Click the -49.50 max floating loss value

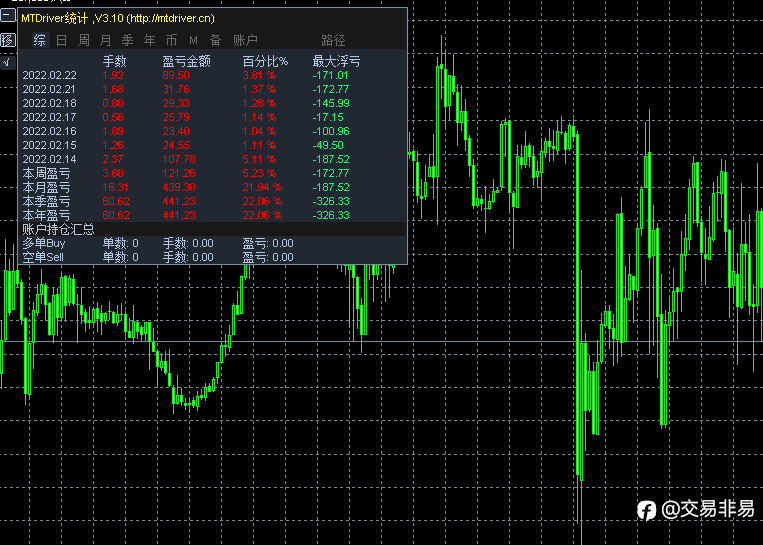[328, 145]
